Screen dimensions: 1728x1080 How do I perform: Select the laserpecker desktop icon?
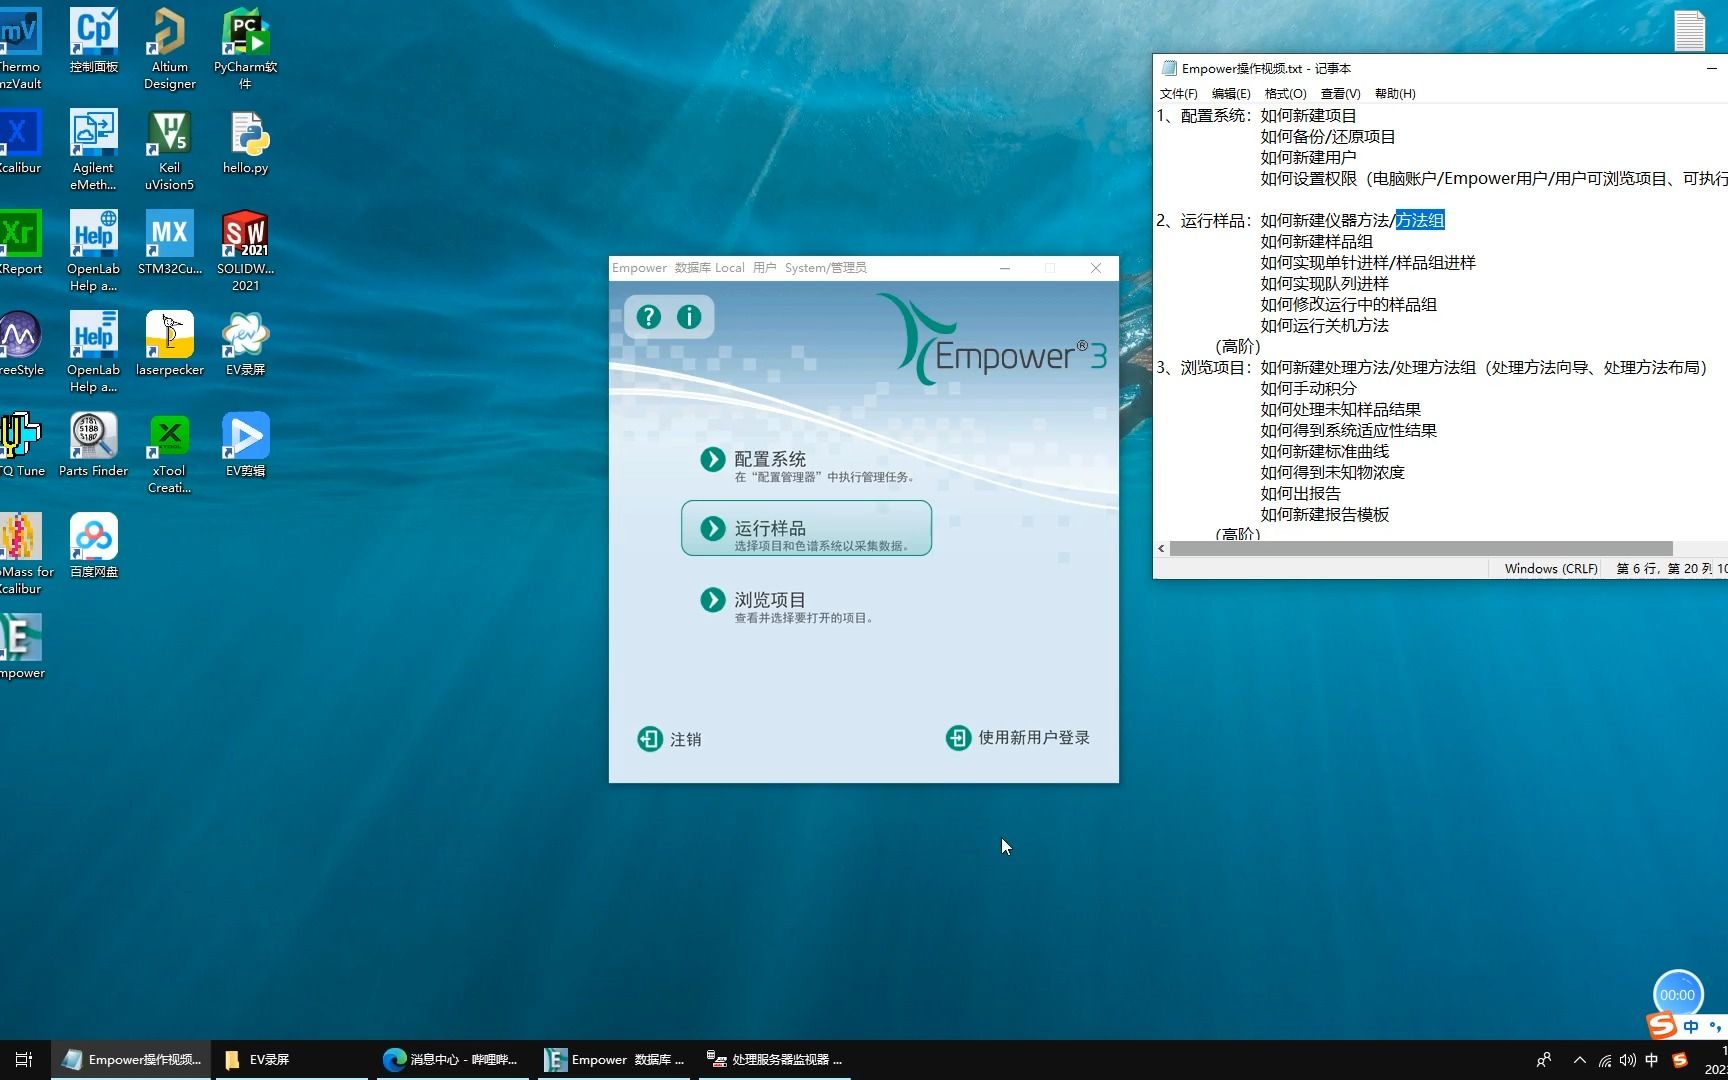pos(170,343)
